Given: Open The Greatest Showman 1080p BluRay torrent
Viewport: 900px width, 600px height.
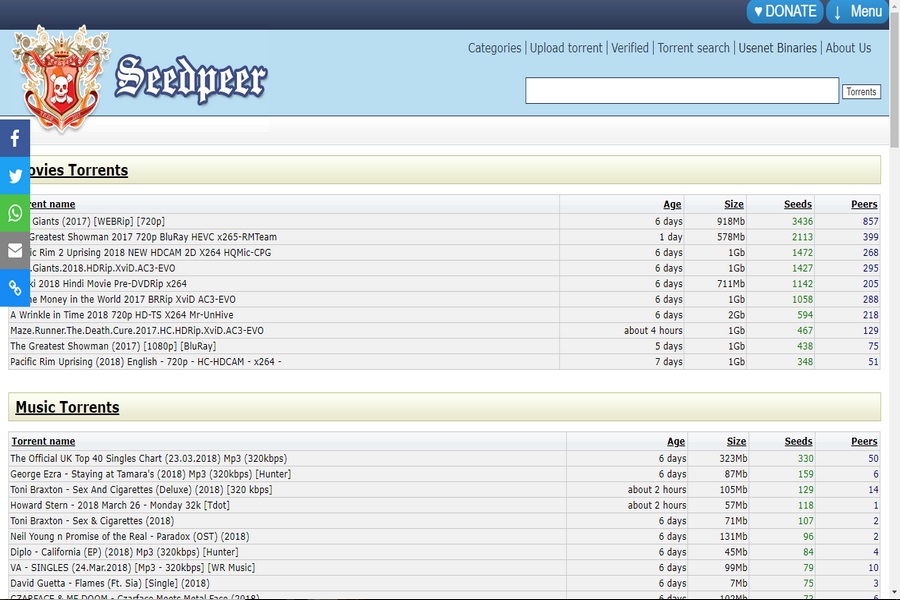Looking at the screenshot, I should point(113,346).
